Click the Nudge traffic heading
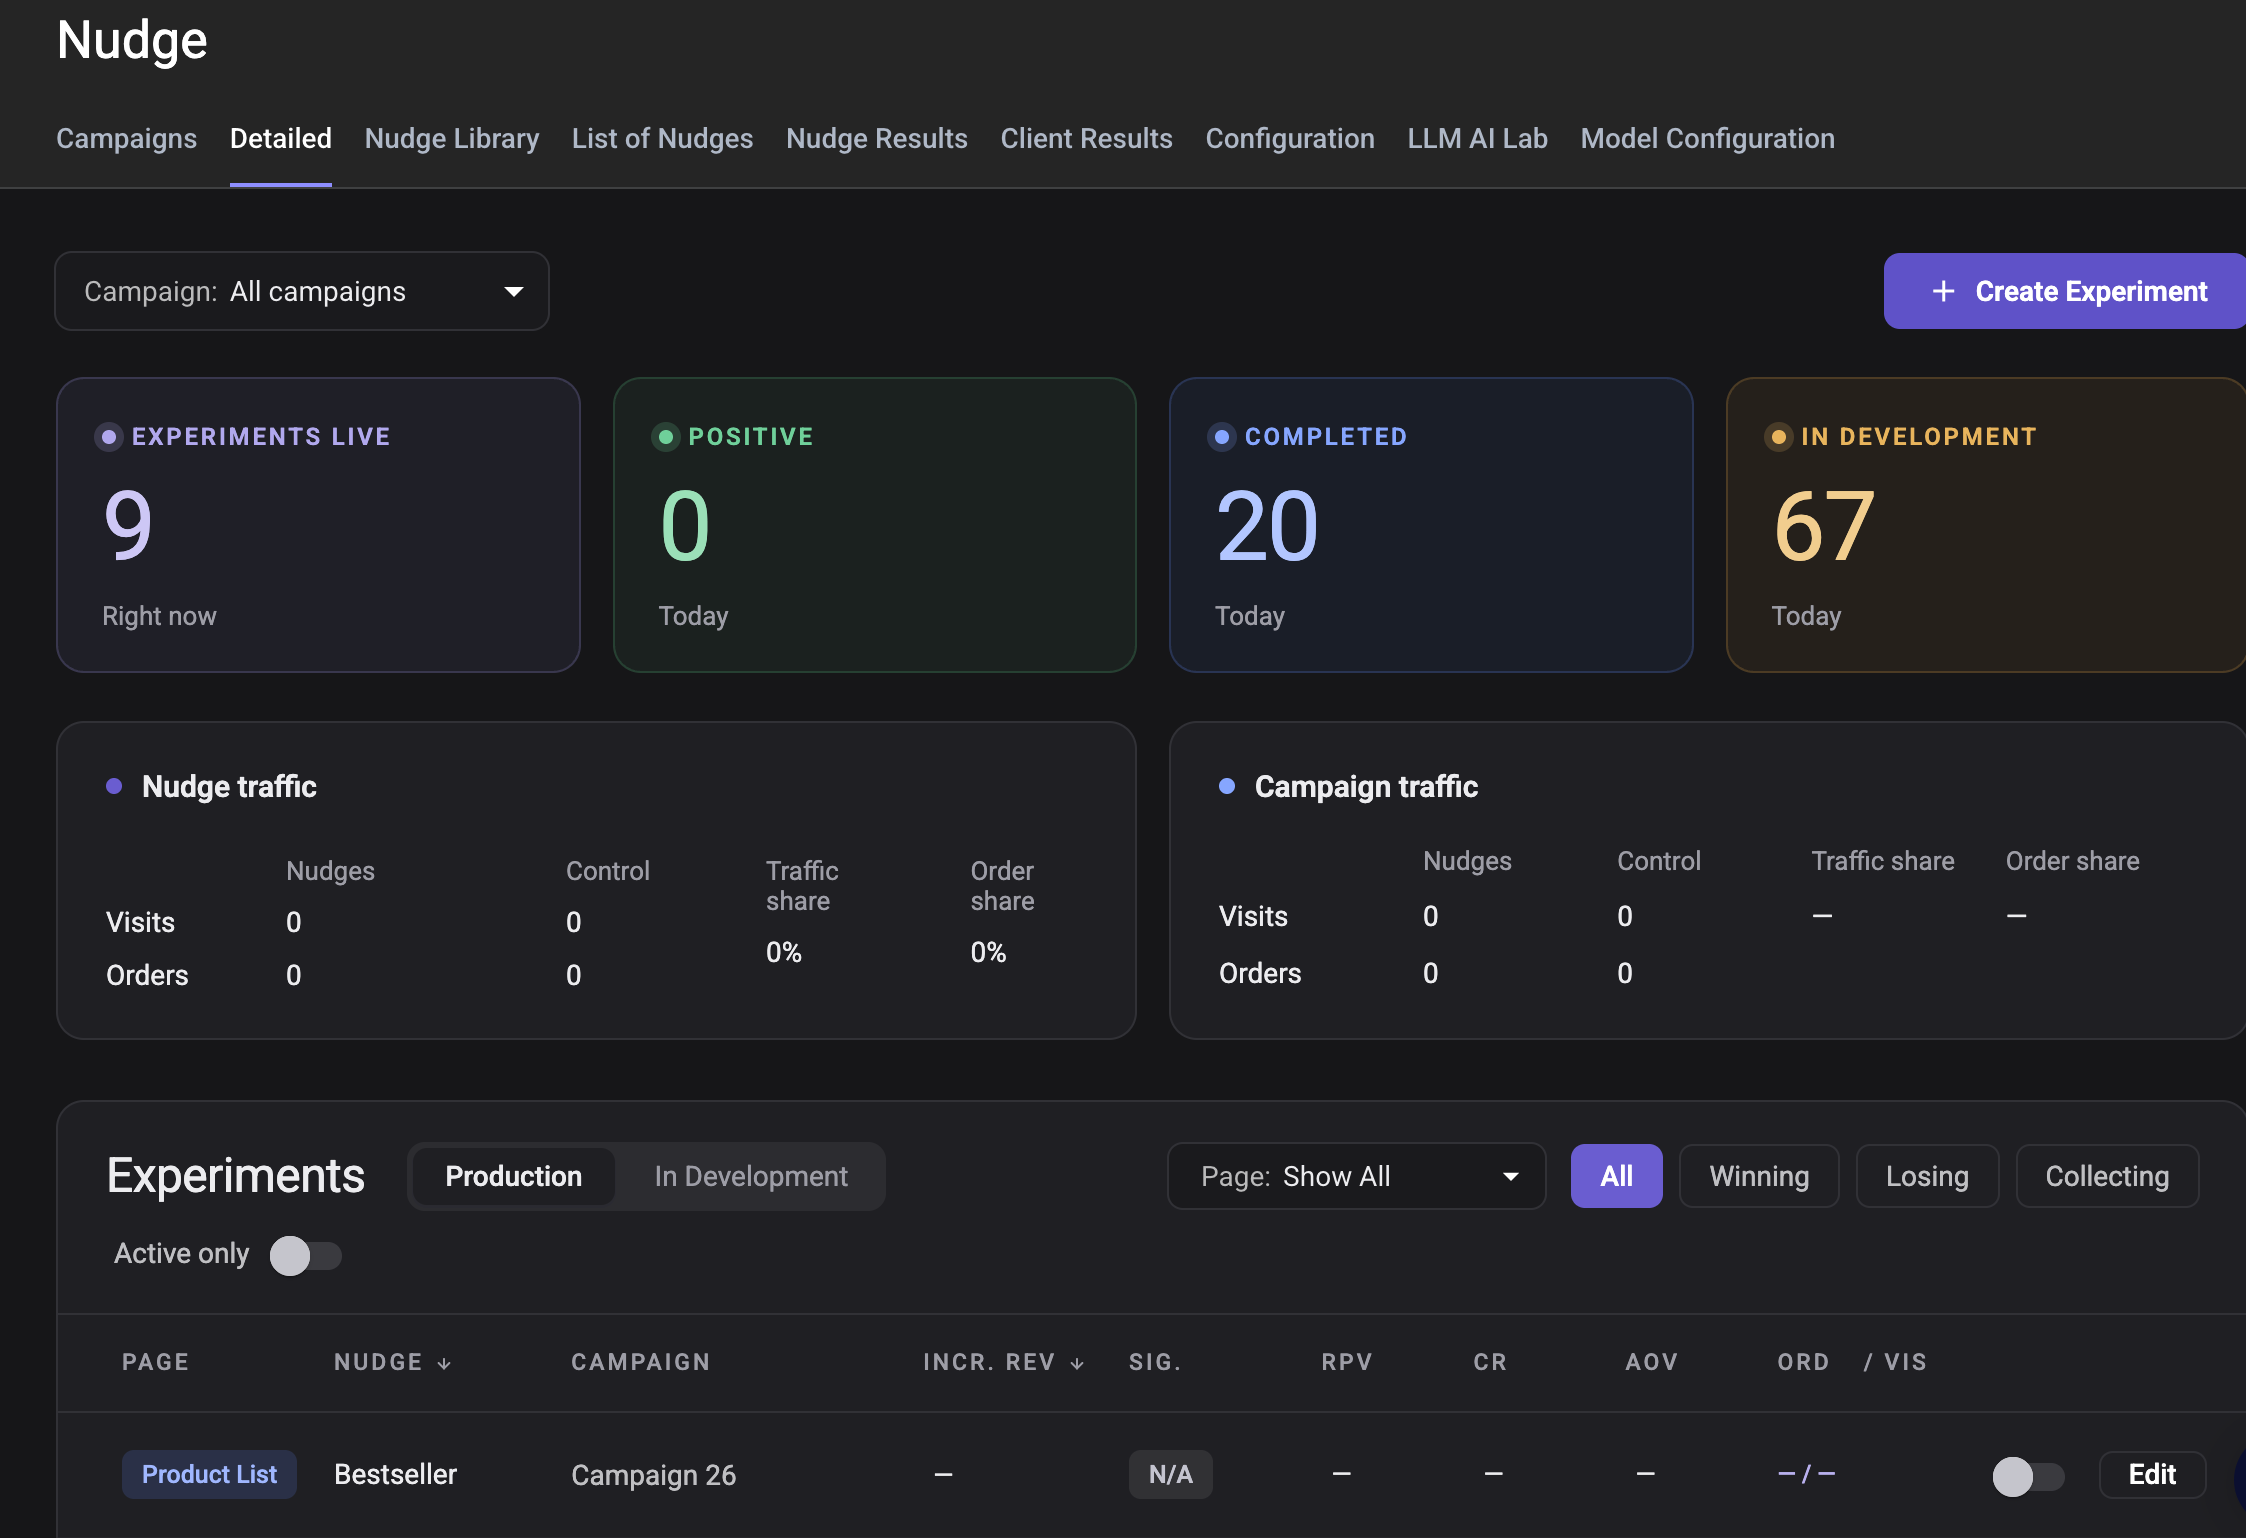Screen dimensions: 2246x1538 [x=229, y=787]
